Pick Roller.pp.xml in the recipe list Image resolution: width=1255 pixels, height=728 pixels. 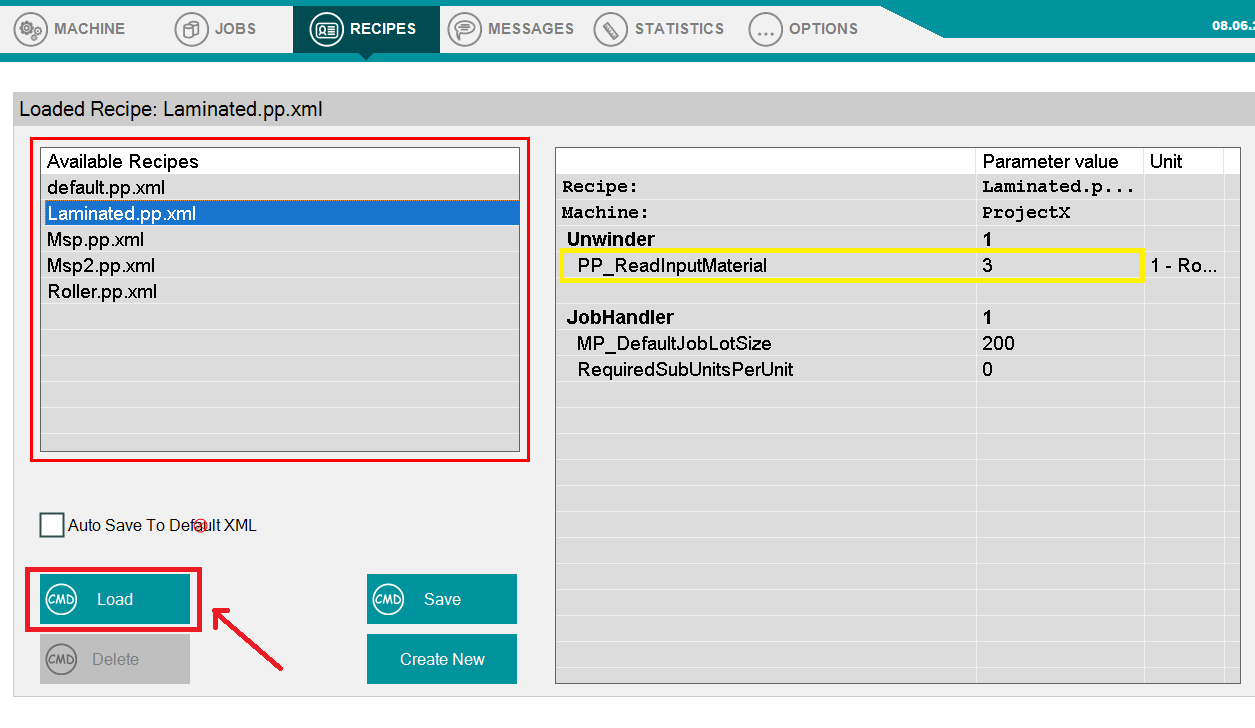pyautogui.click(x=102, y=292)
